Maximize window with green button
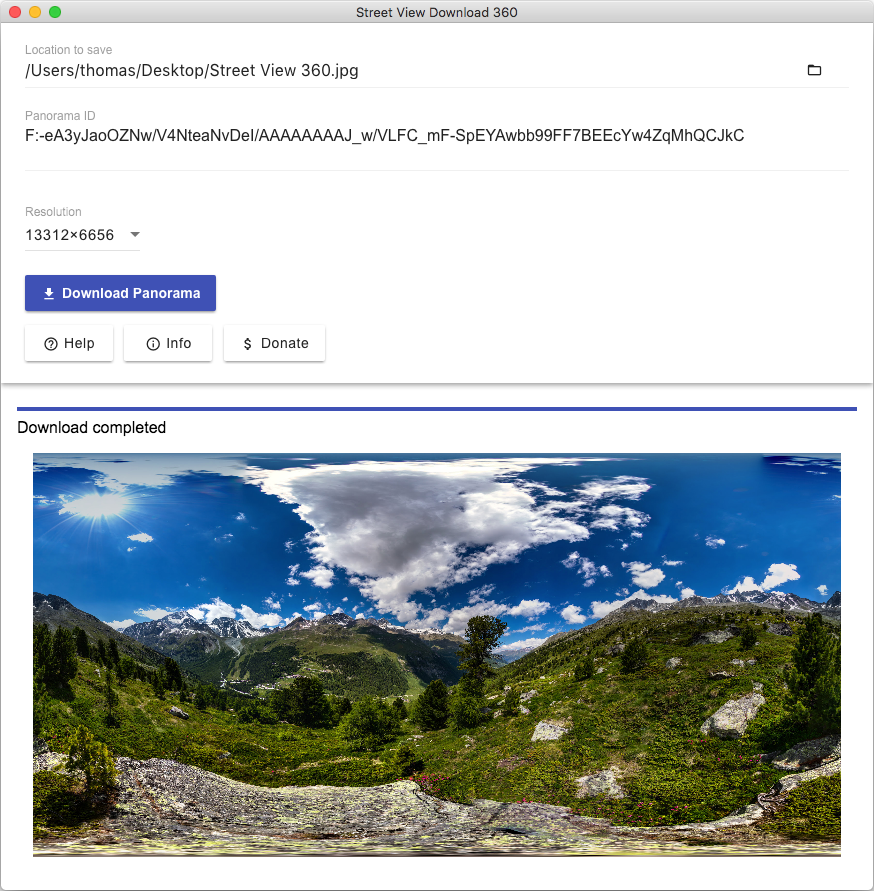 (x=55, y=12)
